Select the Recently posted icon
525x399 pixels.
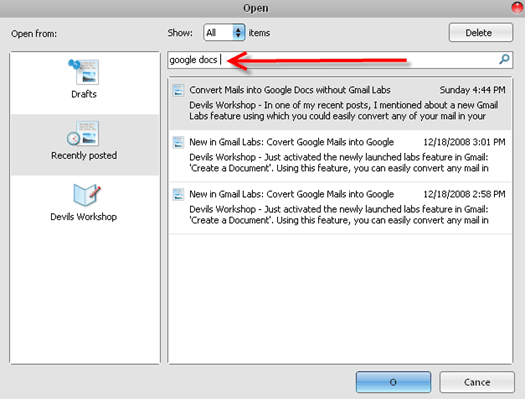(x=83, y=133)
